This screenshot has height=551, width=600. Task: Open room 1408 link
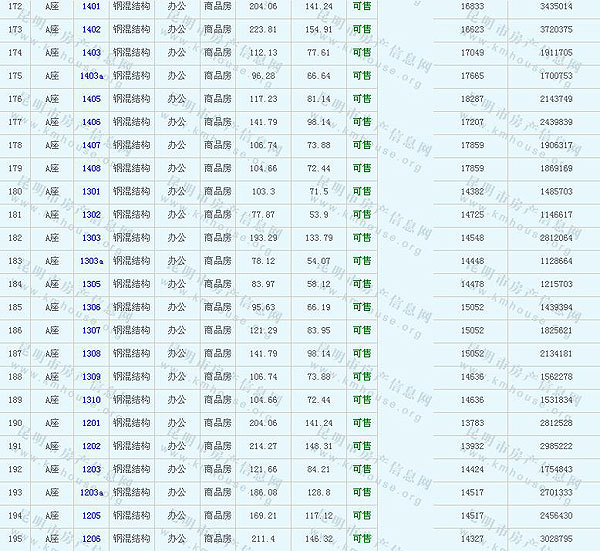pyautogui.click(x=91, y=168)
